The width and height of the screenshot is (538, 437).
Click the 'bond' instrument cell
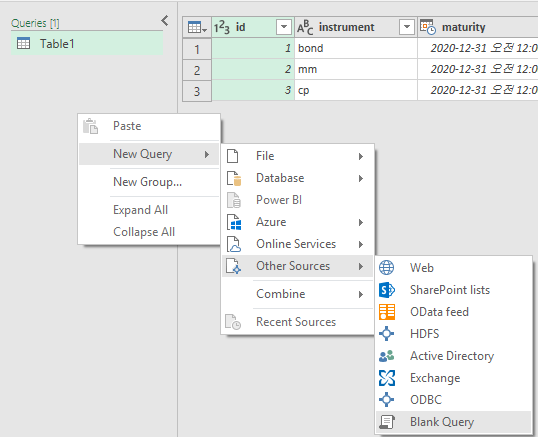tap(356, 48)
